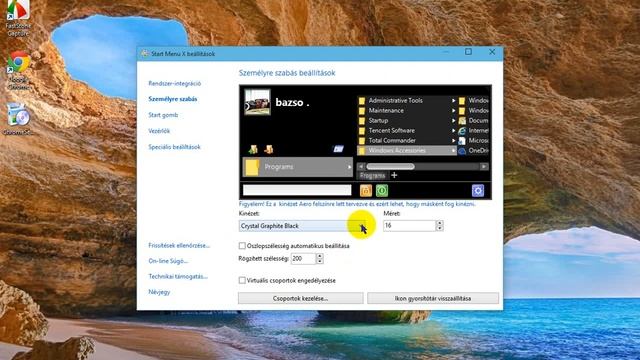Click the large Programs folder icon
This screenshot has height=360, width=640.
coord(252,167)
